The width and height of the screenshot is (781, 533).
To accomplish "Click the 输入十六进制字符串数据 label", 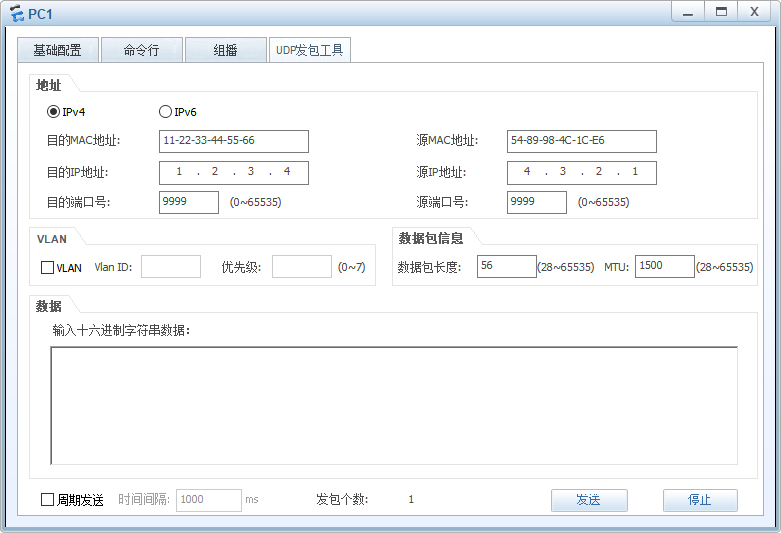I will [121, 330].
